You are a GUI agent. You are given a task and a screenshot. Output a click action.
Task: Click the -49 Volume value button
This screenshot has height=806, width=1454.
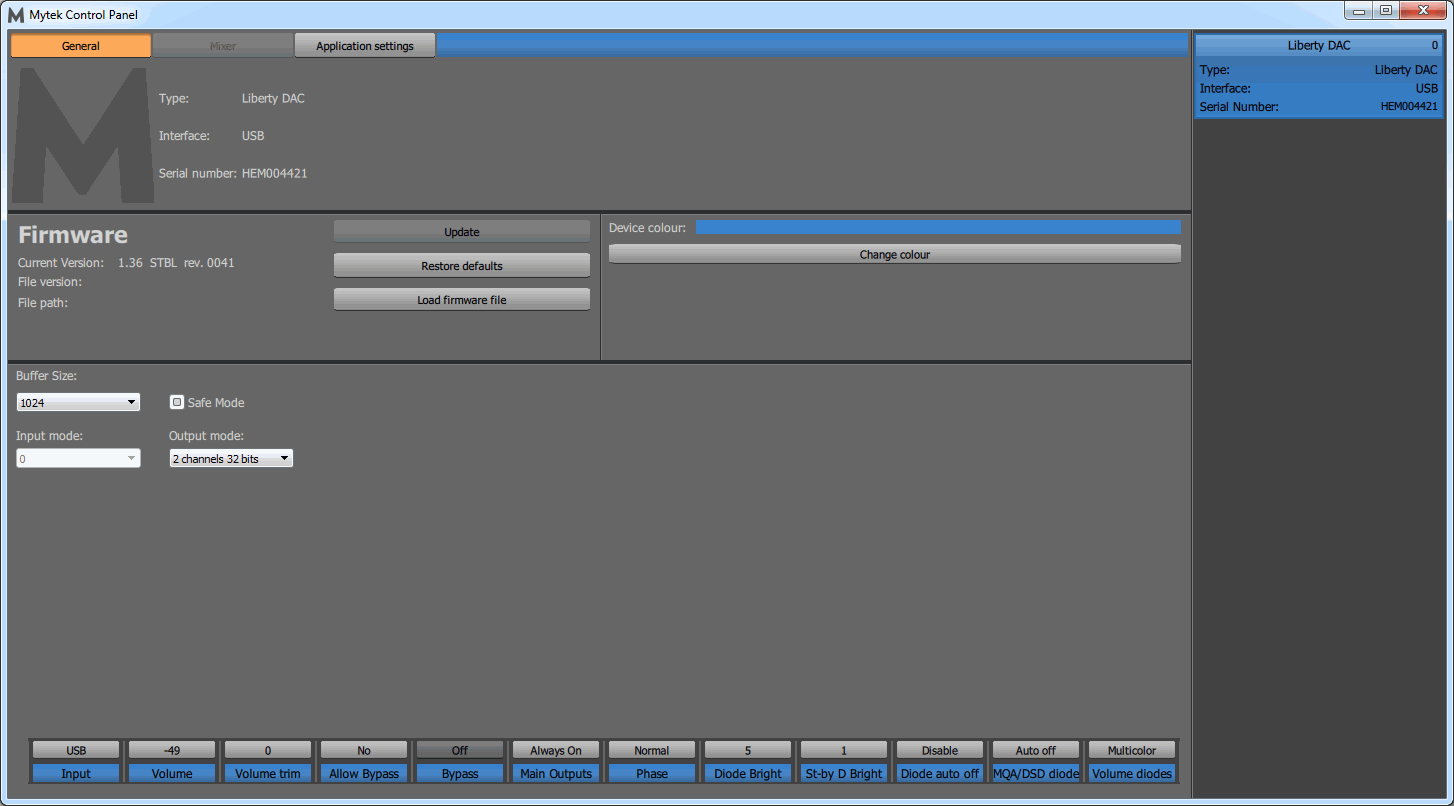coord(172,750)
